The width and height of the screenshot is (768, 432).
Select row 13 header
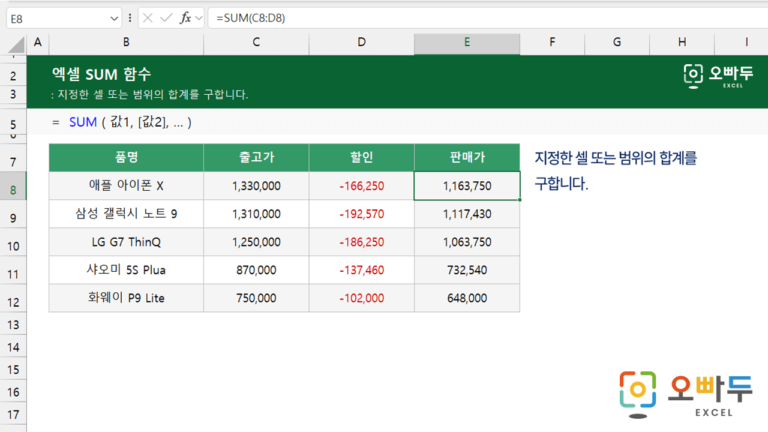pos(13,325)
